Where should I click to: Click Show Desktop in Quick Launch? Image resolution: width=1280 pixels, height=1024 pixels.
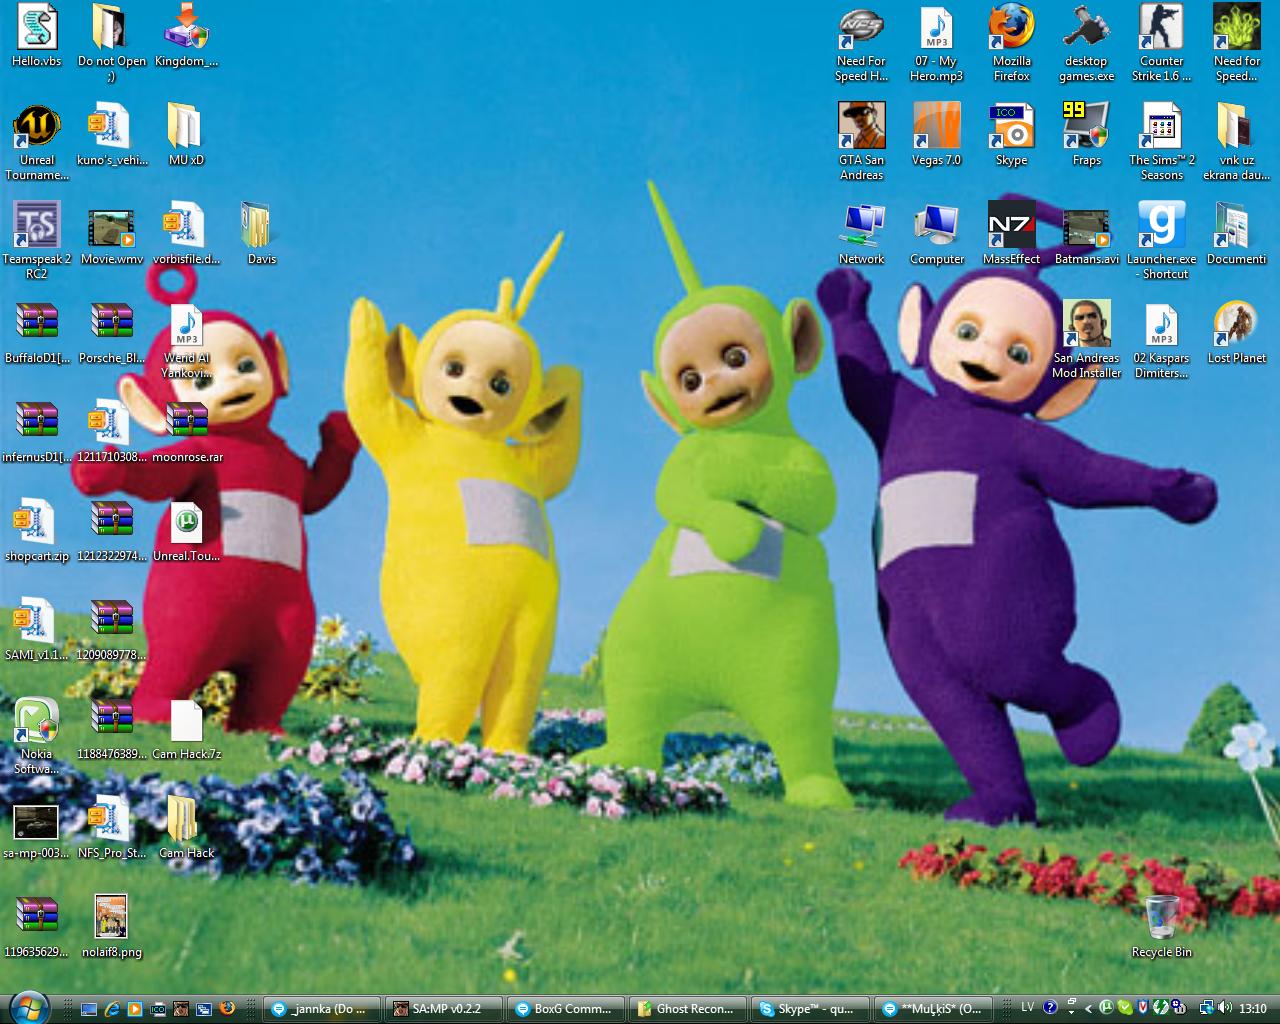(89, 1009)
